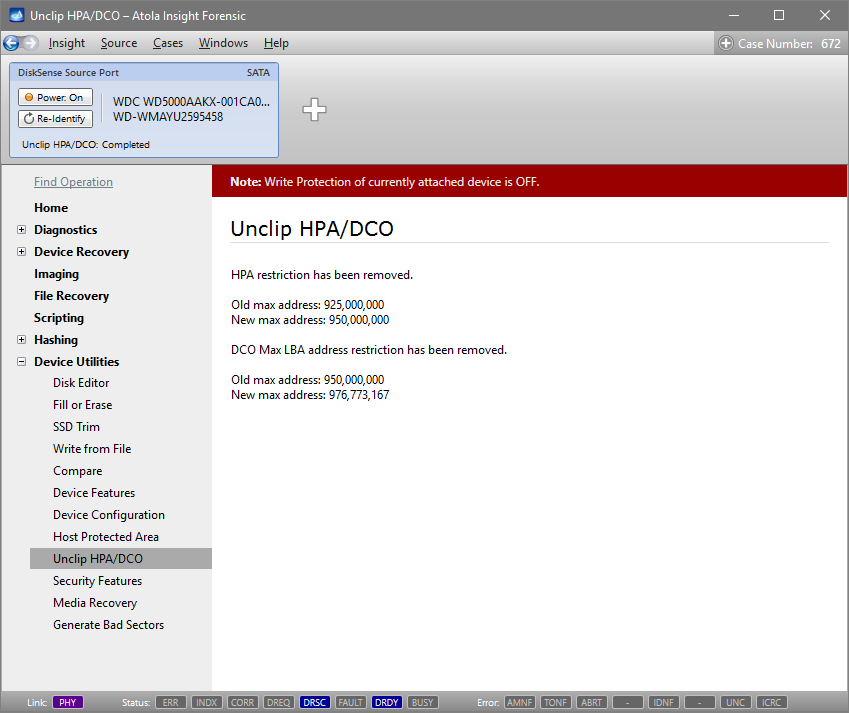Viewport: 849px width, 713px height.
Task: Select the WDC WD5000AAKX device panel
Action: tap(190, 109)
